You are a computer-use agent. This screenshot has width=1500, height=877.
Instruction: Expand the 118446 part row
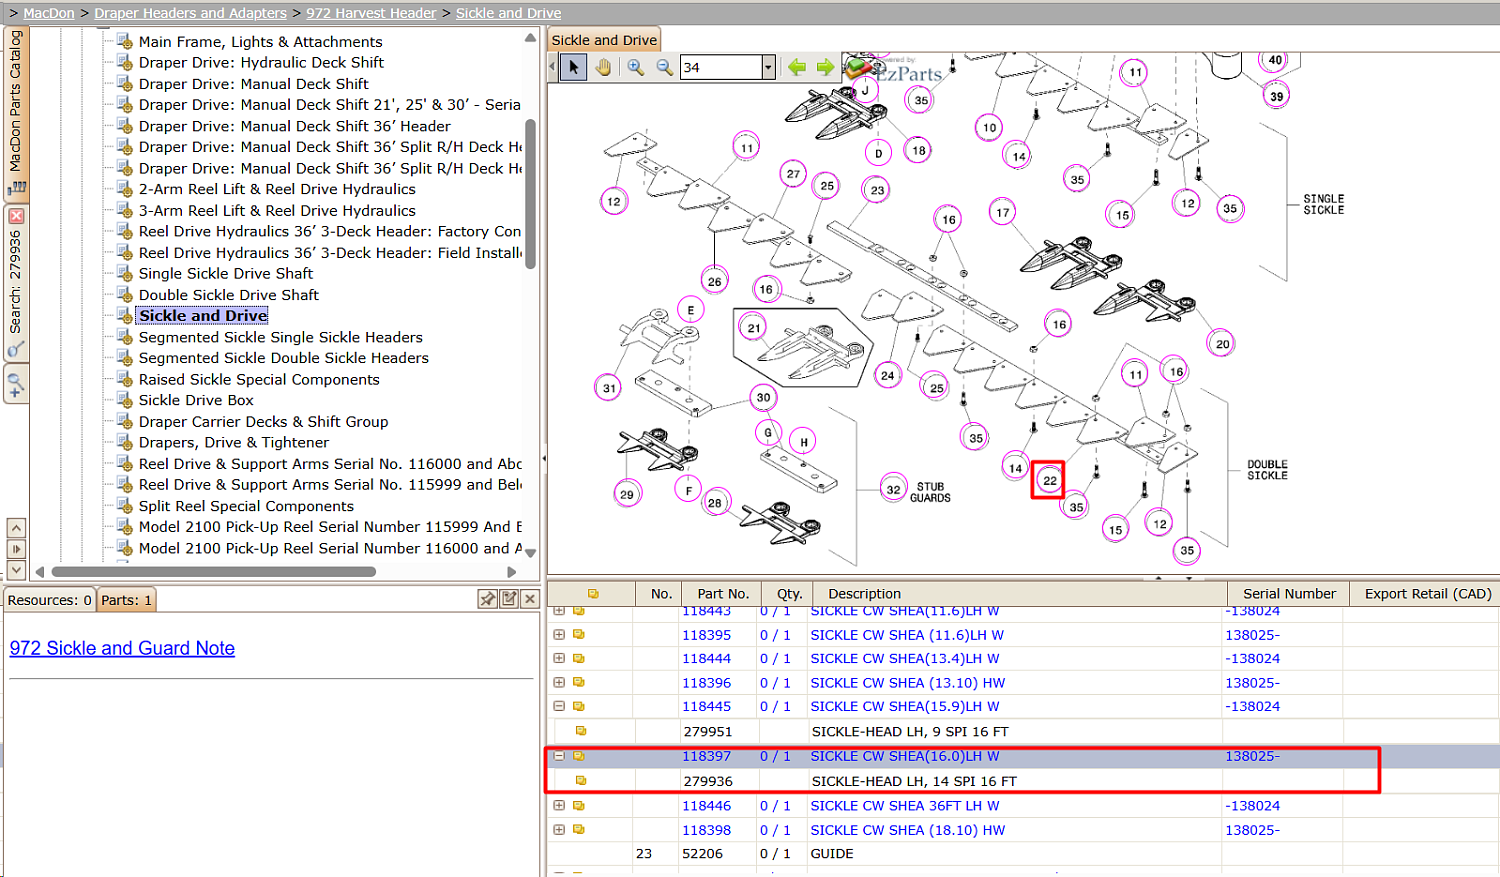[x=559, y=805]
